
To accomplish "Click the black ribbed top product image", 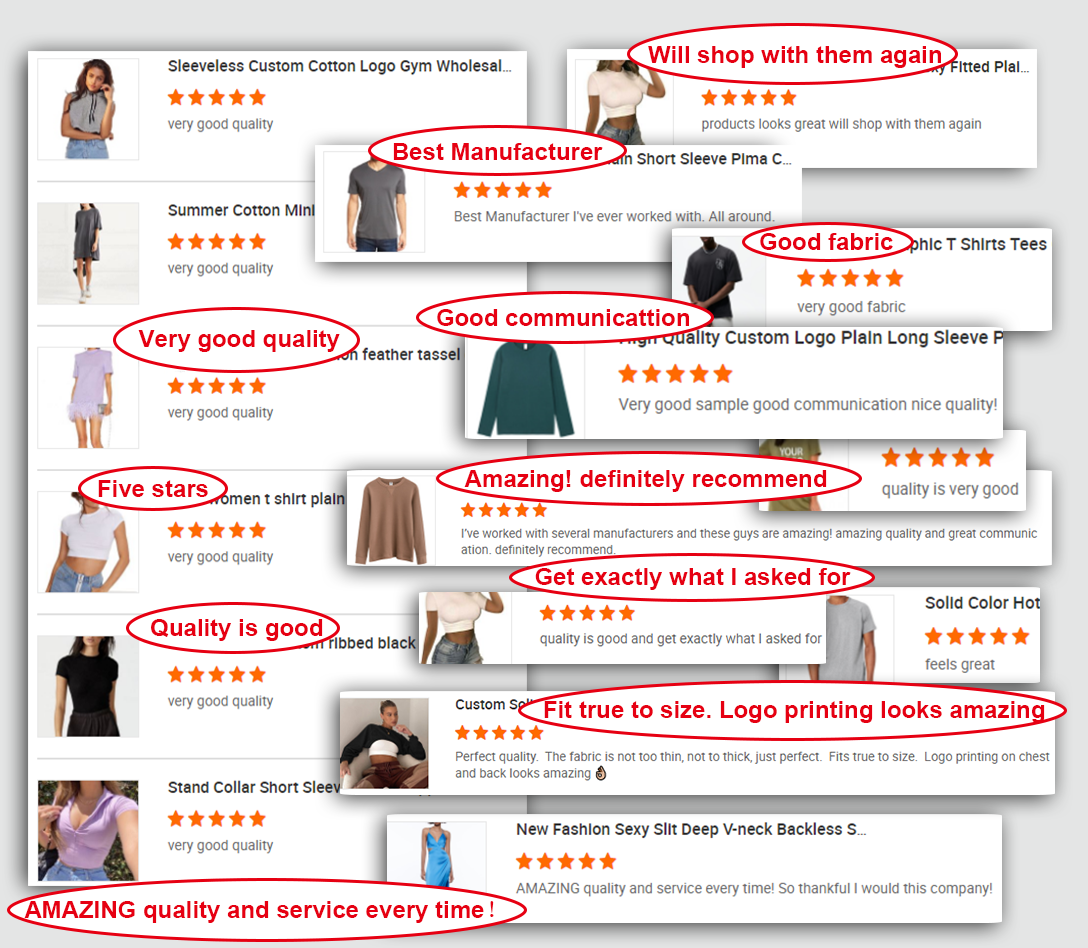I will [88, 686].
